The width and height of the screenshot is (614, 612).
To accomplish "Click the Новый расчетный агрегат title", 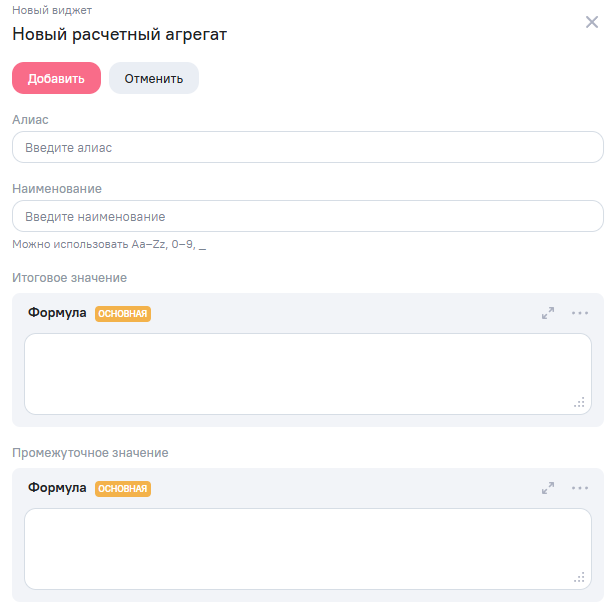I will tap(120, 35).
